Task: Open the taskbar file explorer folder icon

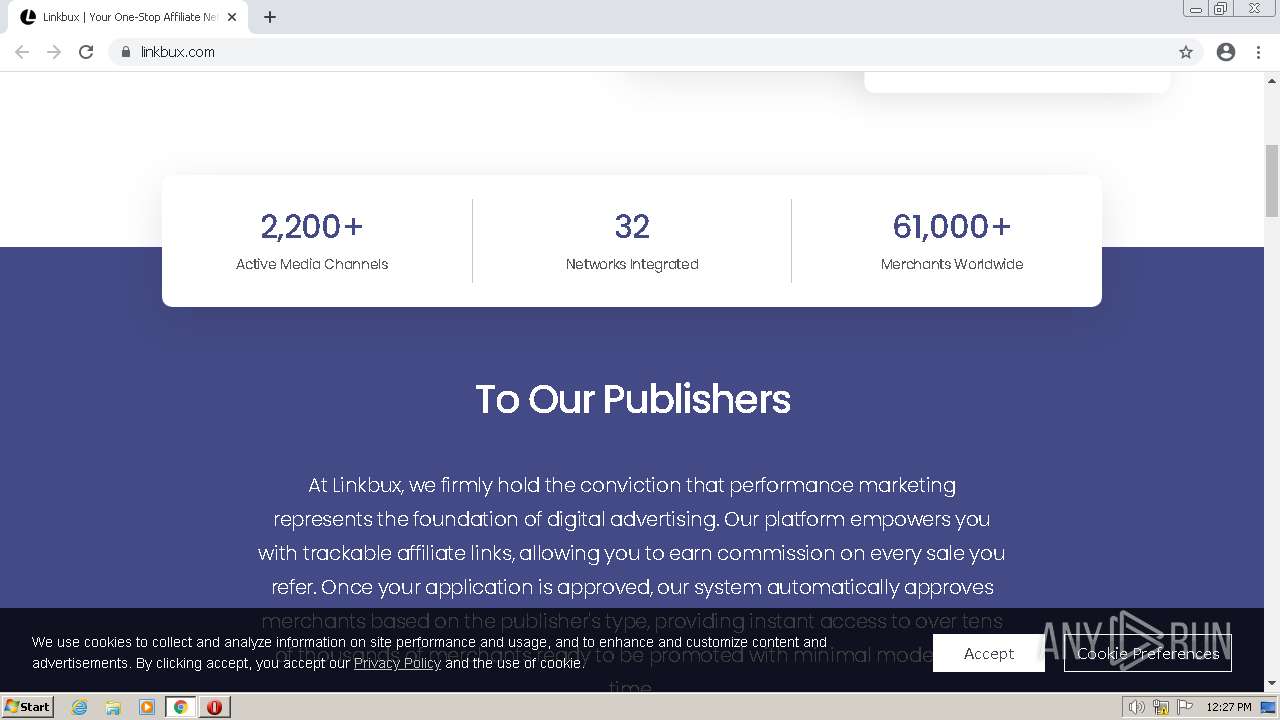Action: (x=113, y=706)
